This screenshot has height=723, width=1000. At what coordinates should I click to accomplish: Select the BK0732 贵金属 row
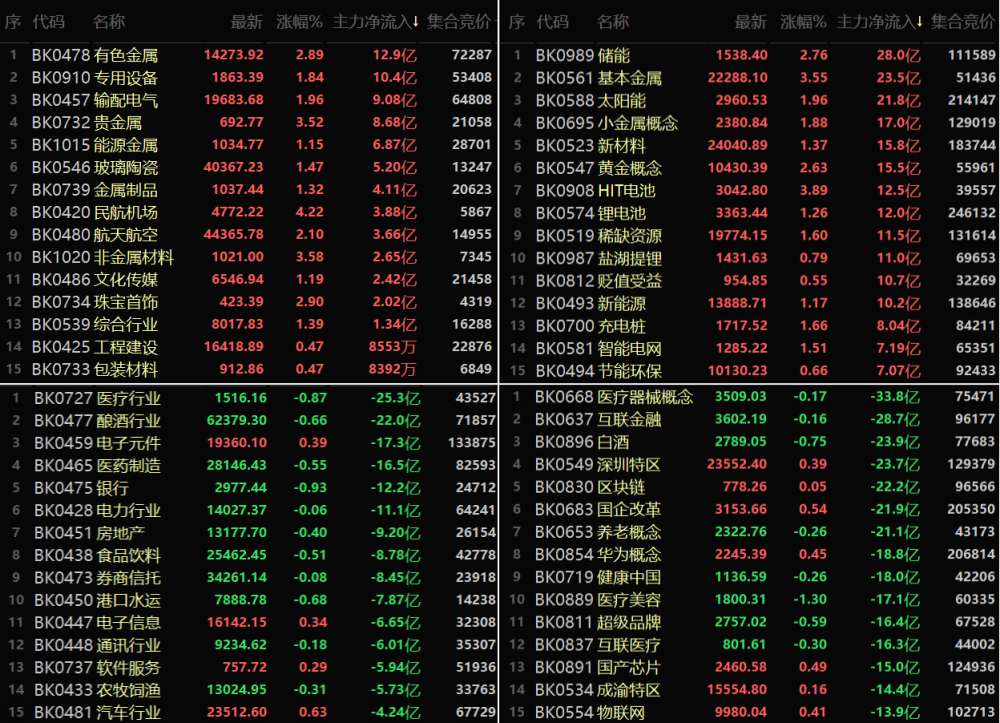pyautogui.click(x=249, y=122)
